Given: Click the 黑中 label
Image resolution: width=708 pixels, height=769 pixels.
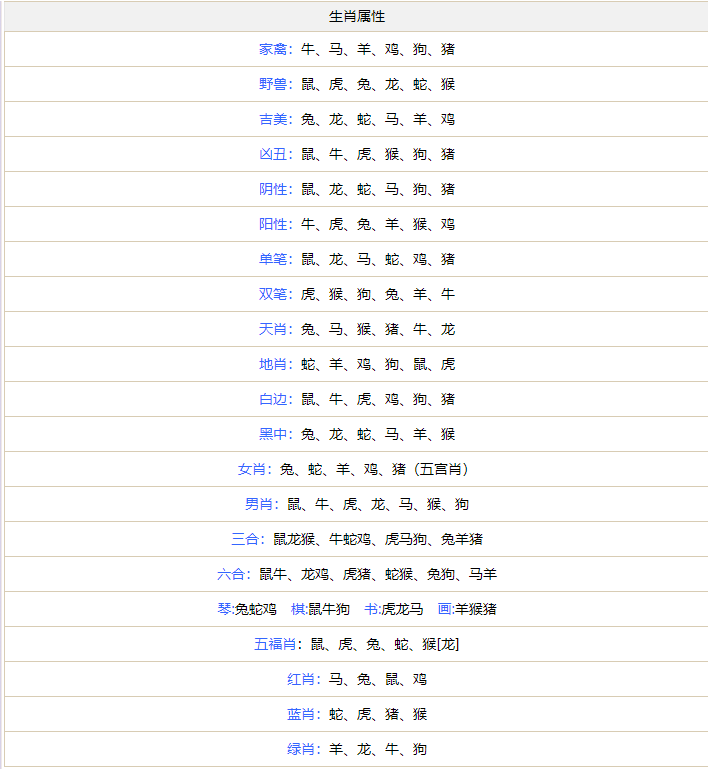Looking at the screenshot, I should pyautogui.click(x=273, y=434).
